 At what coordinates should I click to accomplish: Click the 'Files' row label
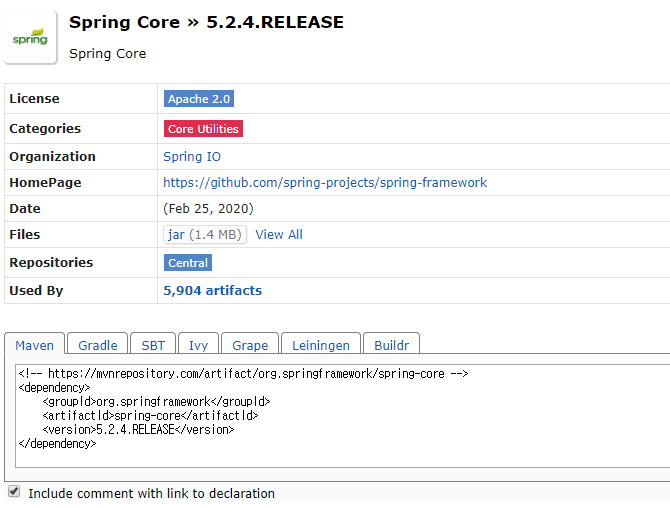tap(25, 235)
